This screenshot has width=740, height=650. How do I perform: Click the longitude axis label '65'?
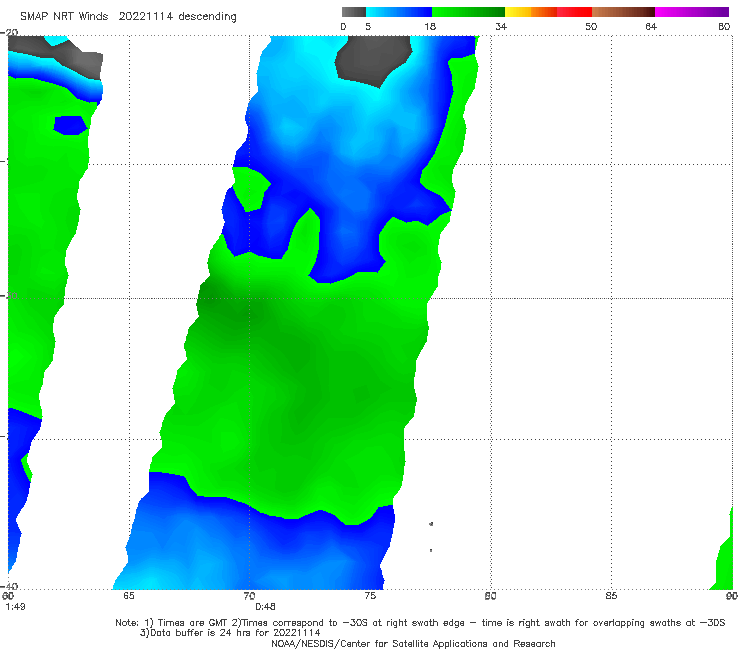[129, 596]
